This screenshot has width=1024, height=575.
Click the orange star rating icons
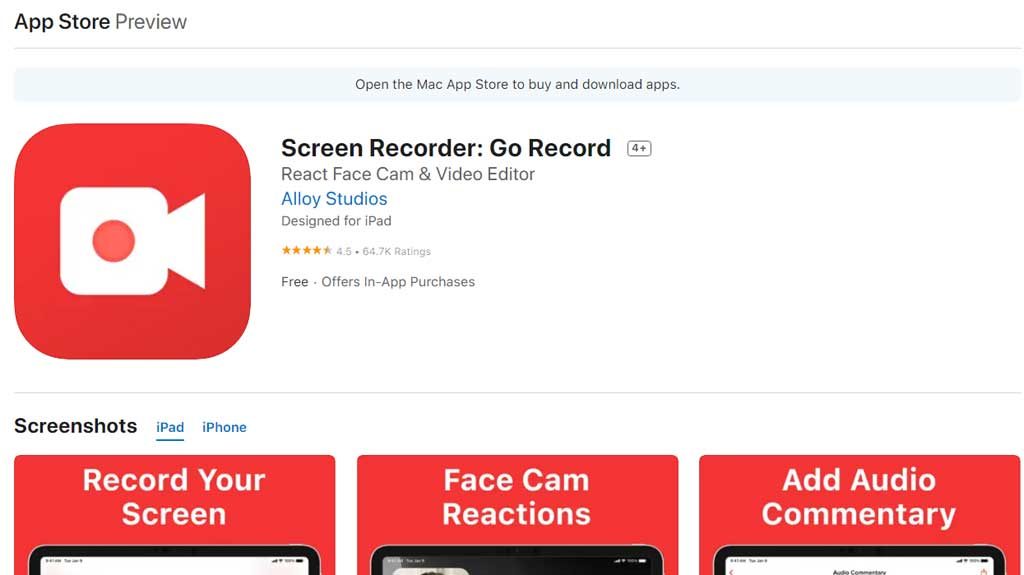(306, 251)
